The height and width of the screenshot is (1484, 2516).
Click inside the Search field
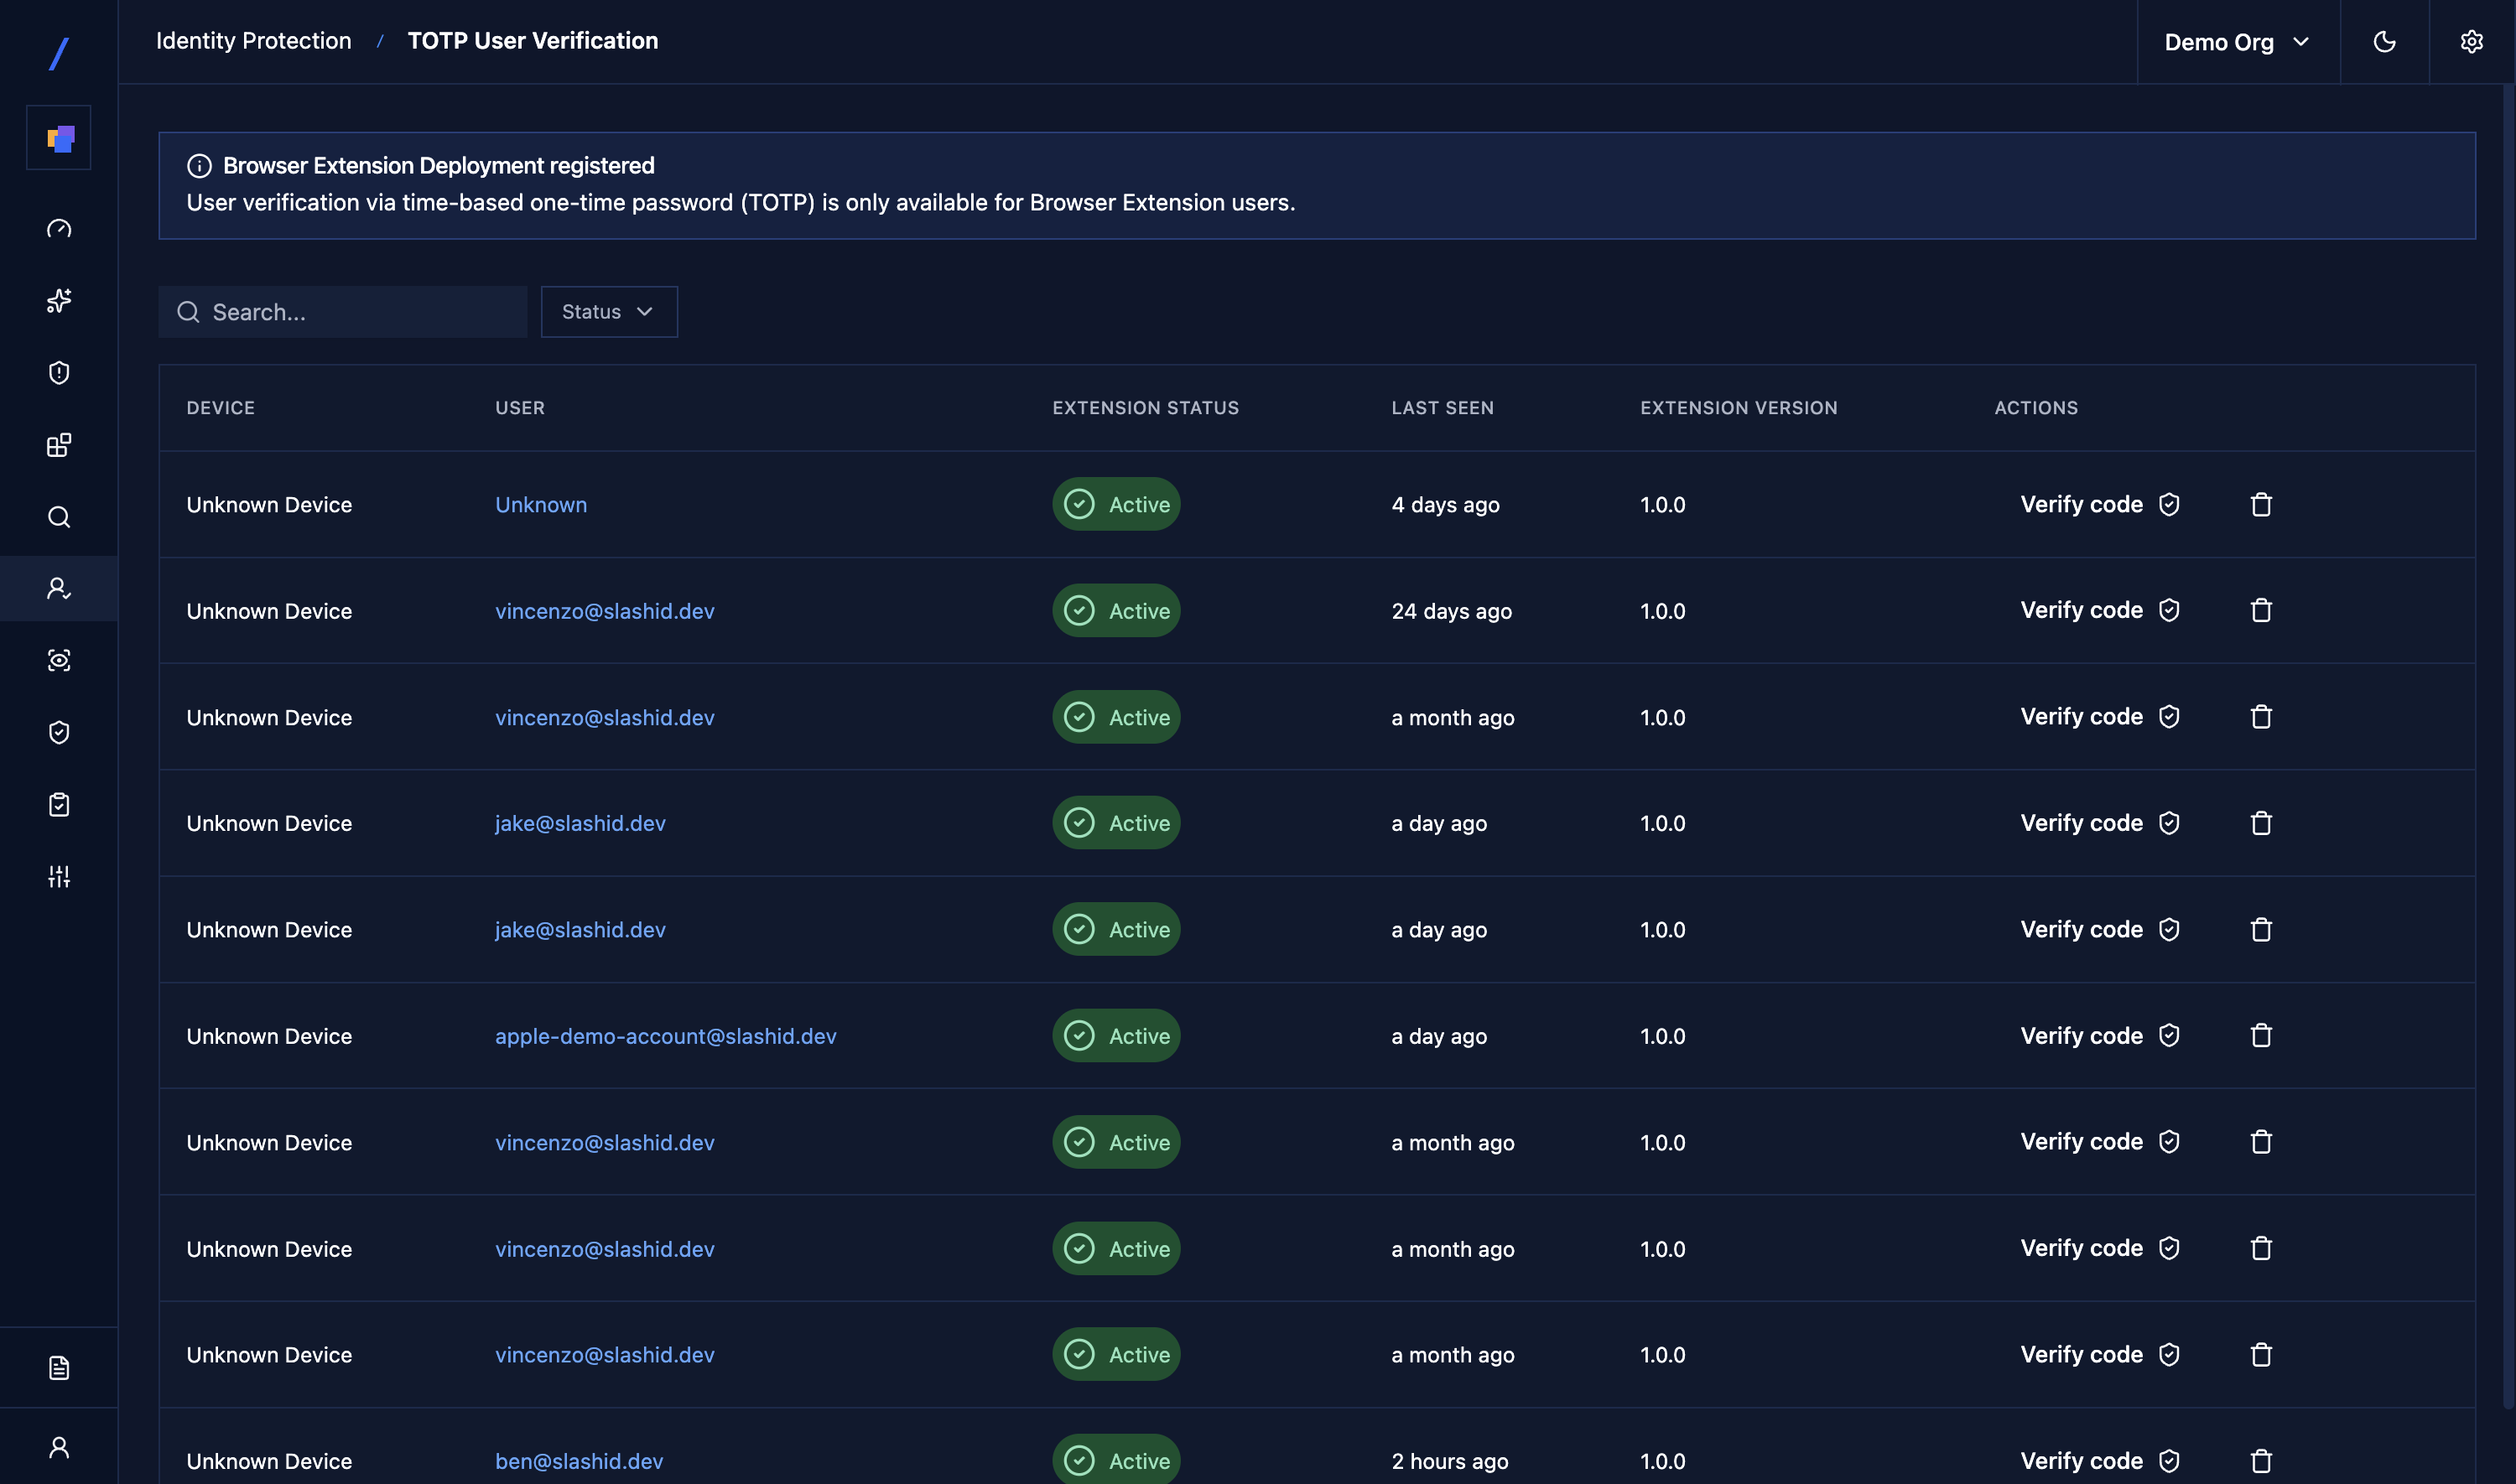[343, 311]
